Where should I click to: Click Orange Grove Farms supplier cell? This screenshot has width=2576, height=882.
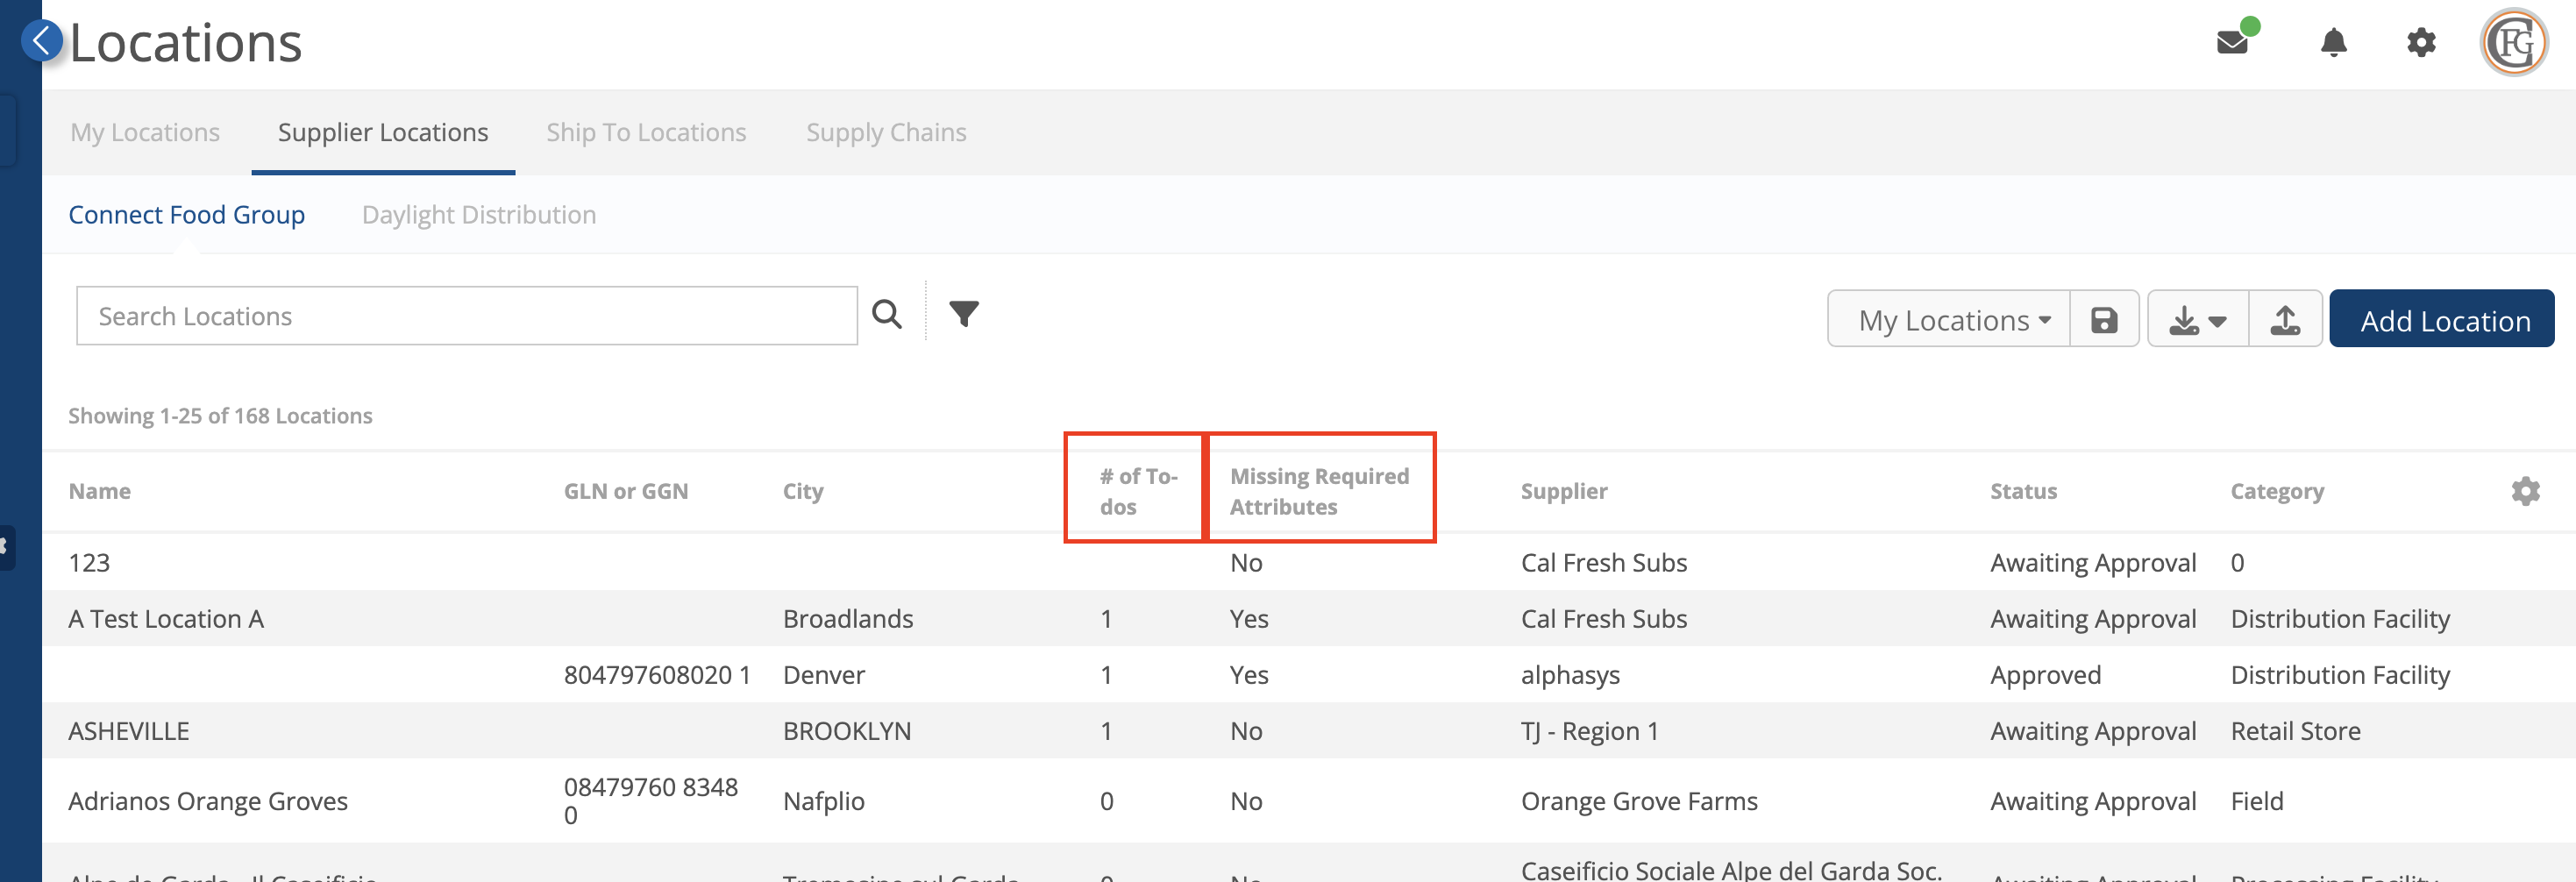pos(1639,801)
